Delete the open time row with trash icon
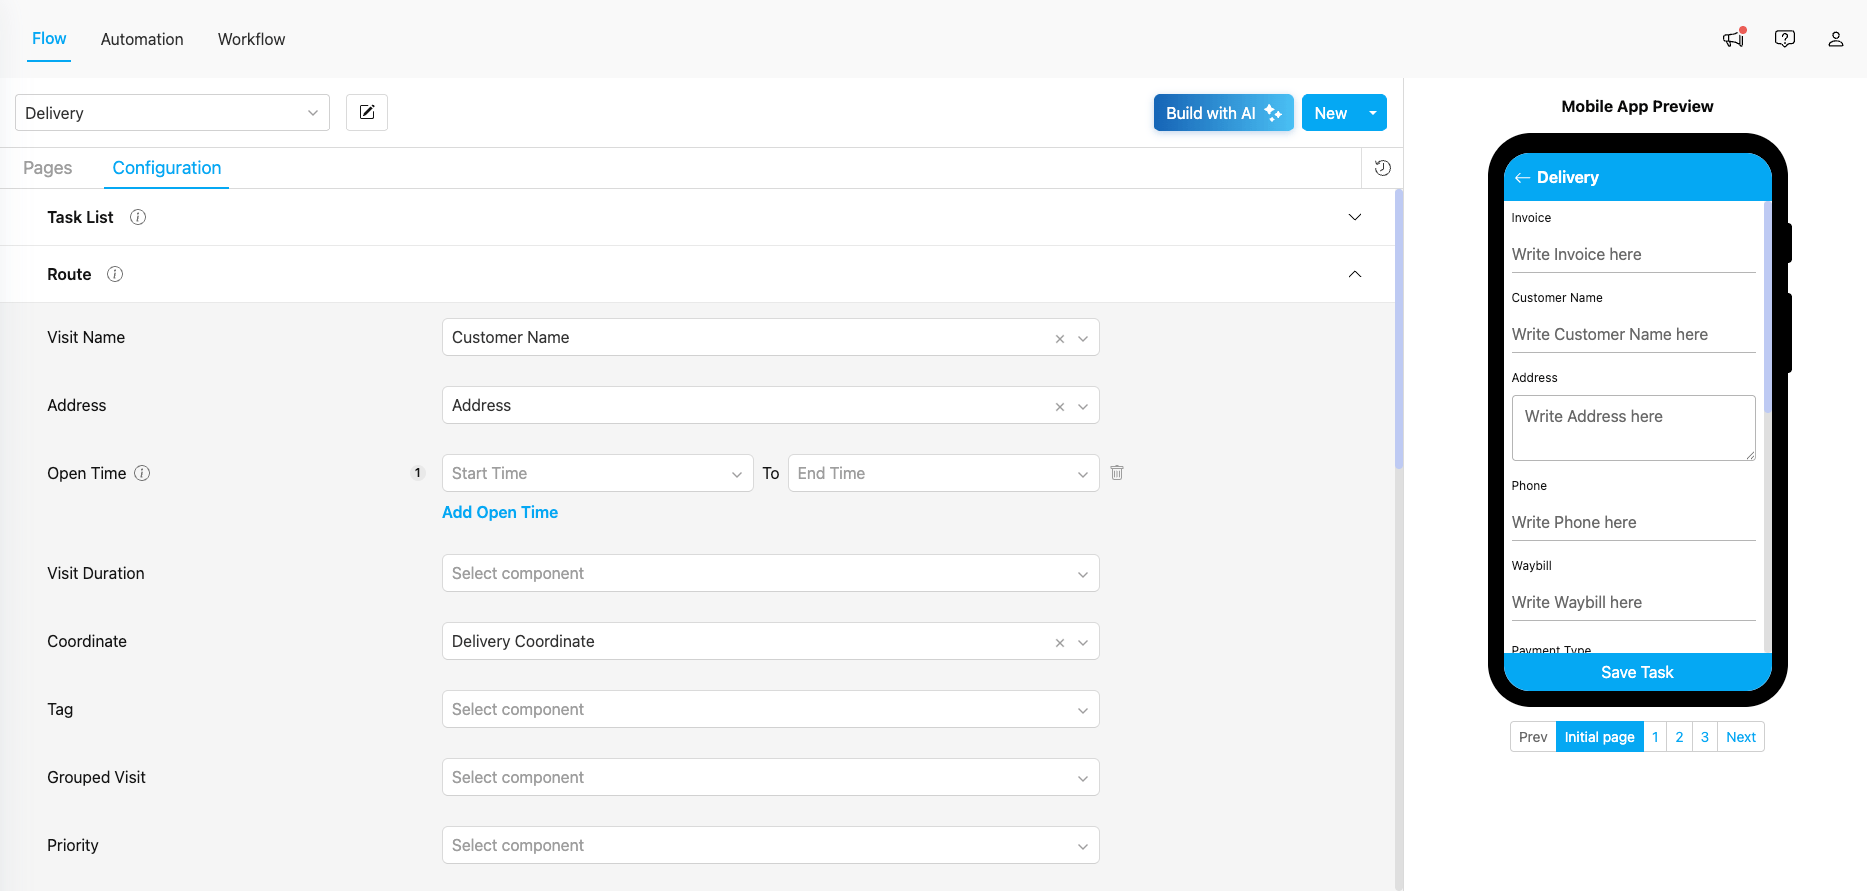Screen dimensions: 1867x891 pos(1117,472)
